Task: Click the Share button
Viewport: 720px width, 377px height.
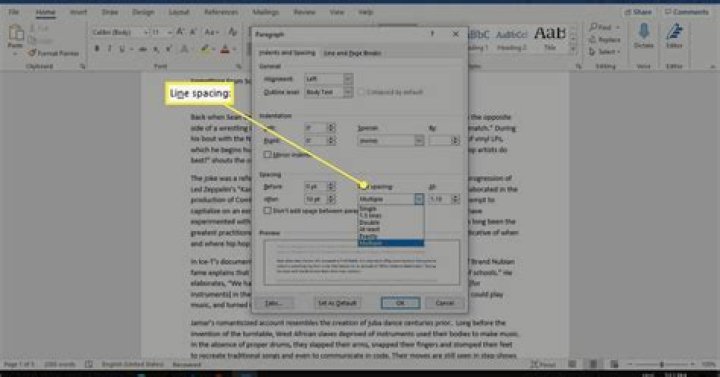Action: 639,12
